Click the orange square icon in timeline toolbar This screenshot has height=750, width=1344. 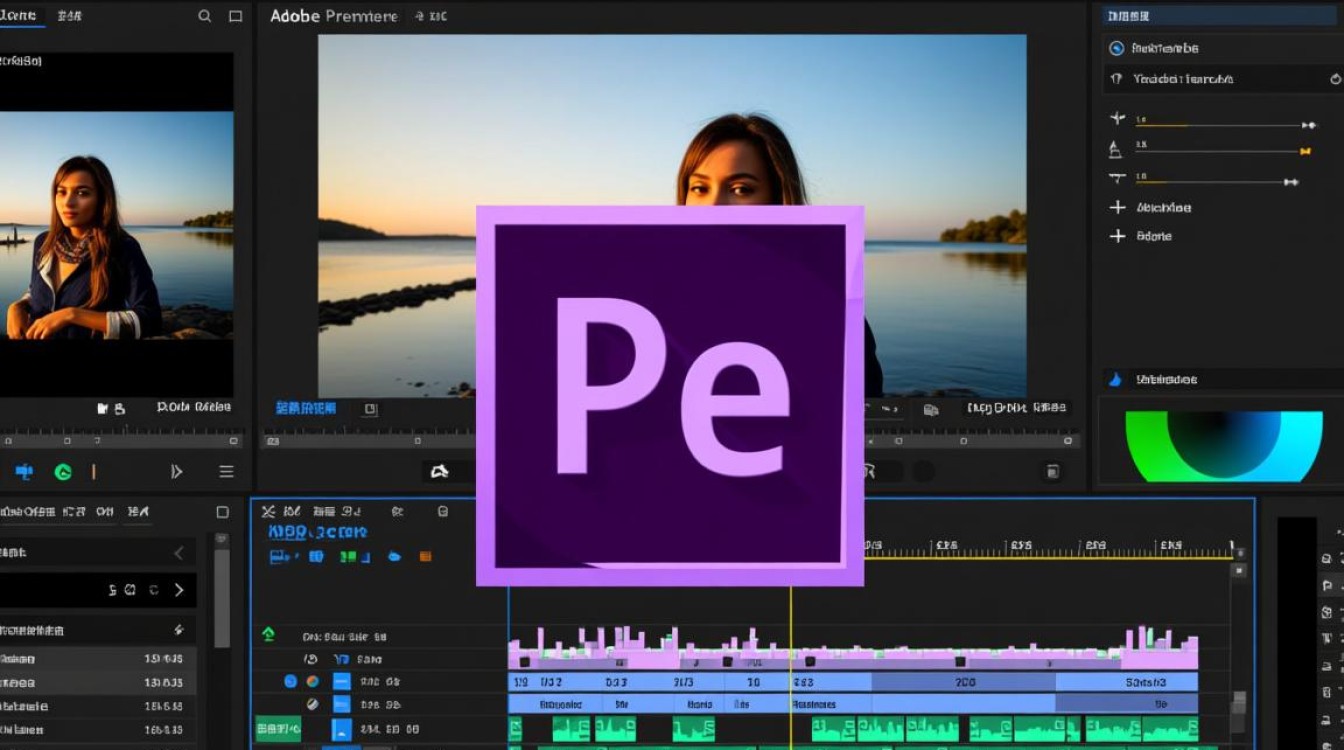[x=425, y=556]
